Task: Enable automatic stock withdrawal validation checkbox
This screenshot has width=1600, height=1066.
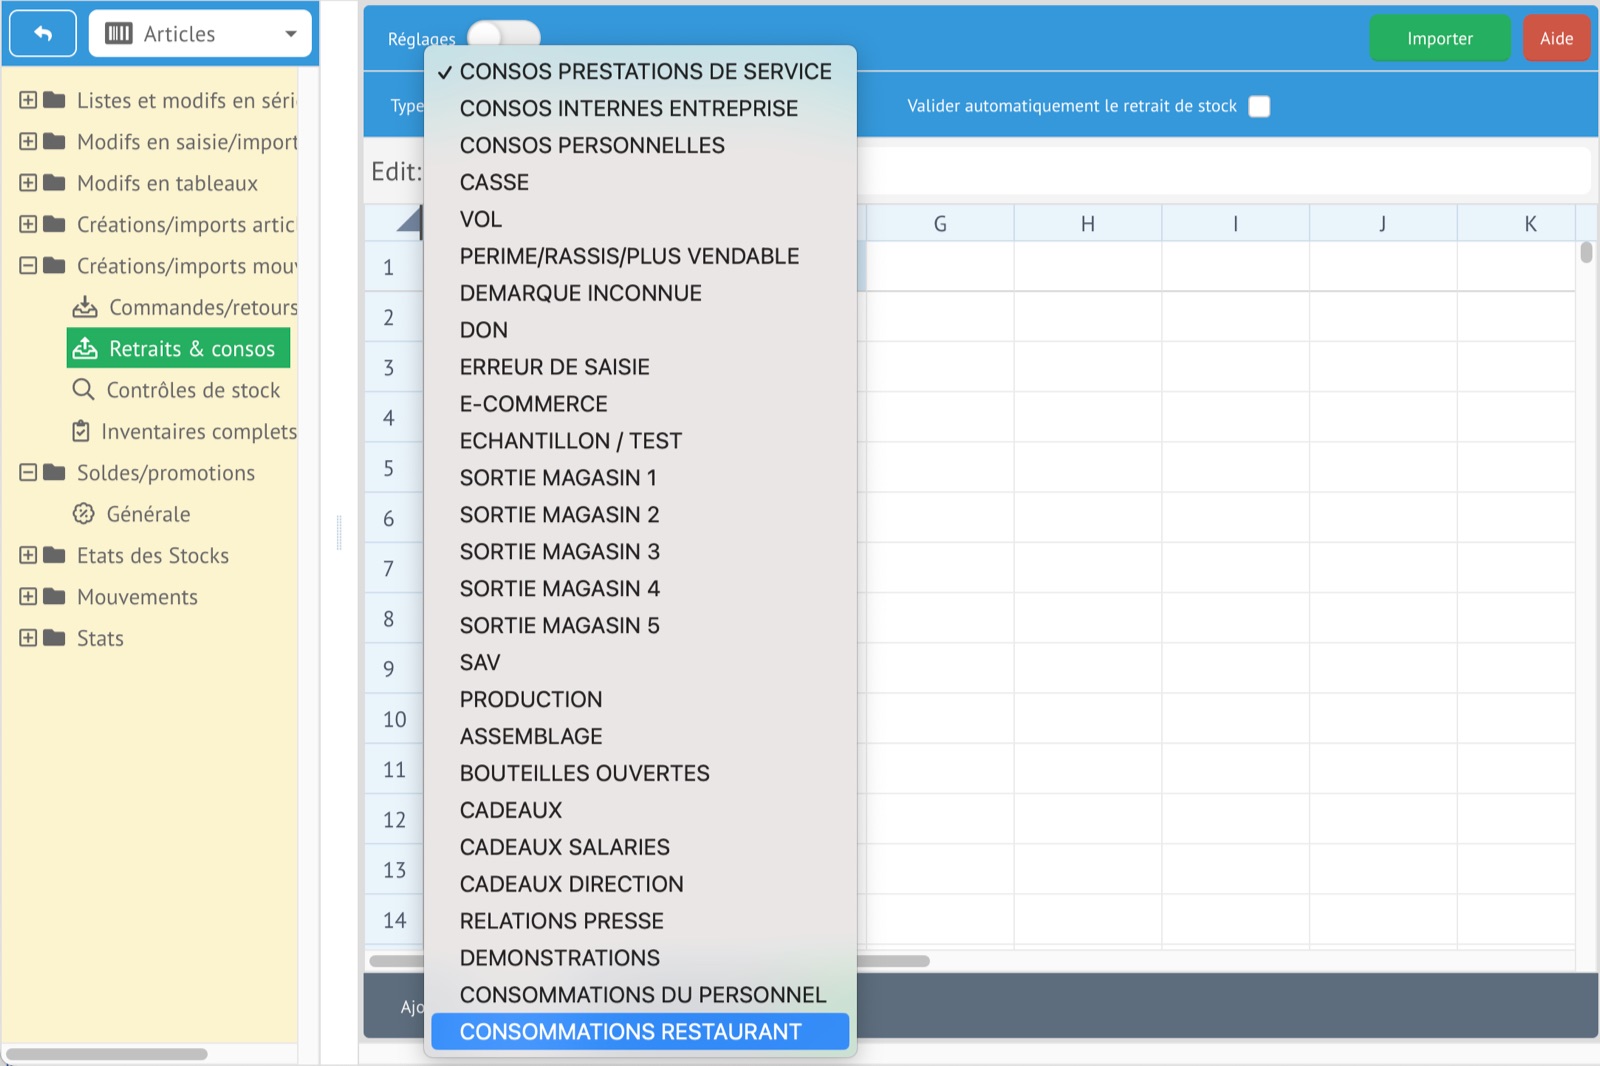Action: (1259, 106)
